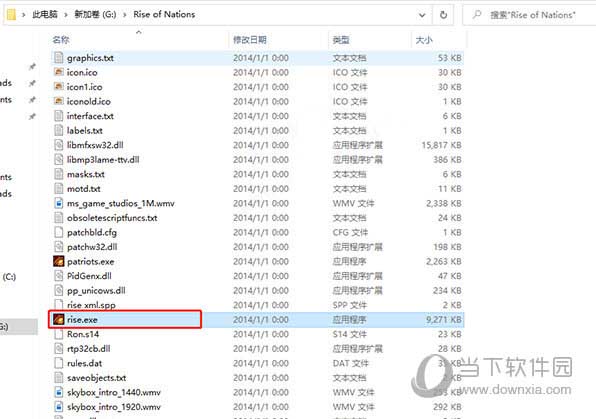This screenshot has width=596, height=419.
Task: Click the saveobjects.txt document icon
Action: [59, 378]
